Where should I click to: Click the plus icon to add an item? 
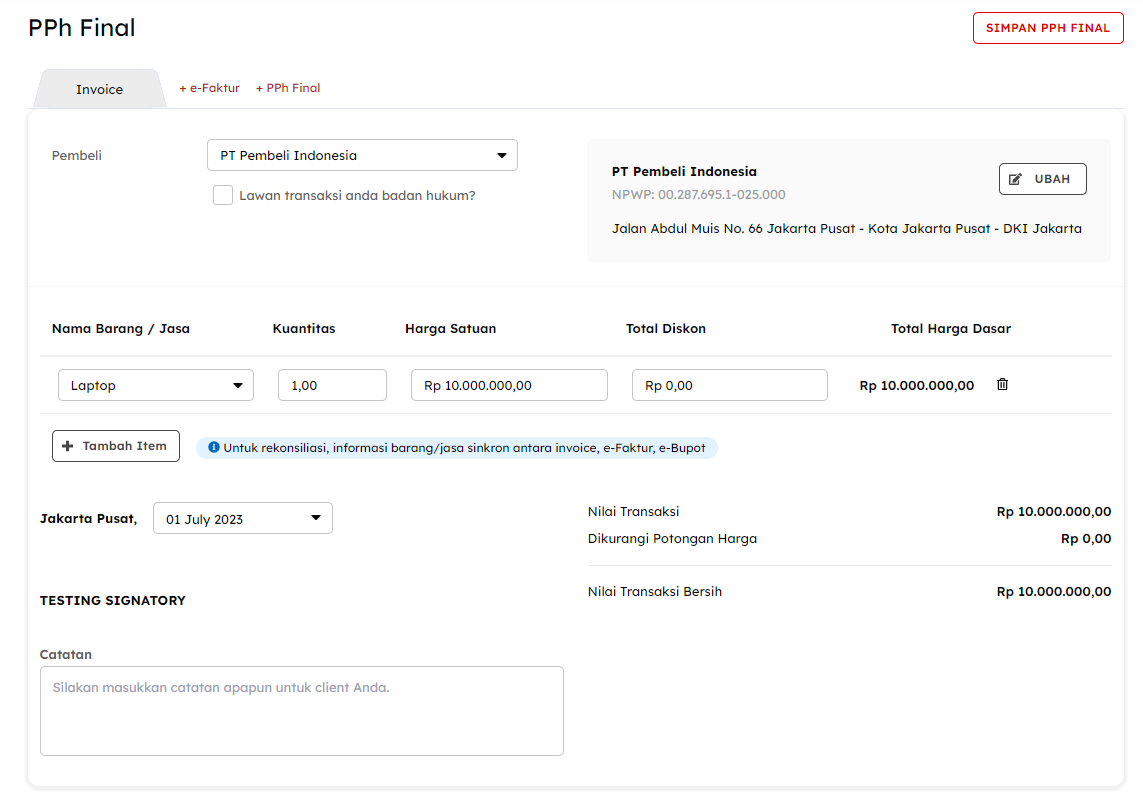[68, 446]
